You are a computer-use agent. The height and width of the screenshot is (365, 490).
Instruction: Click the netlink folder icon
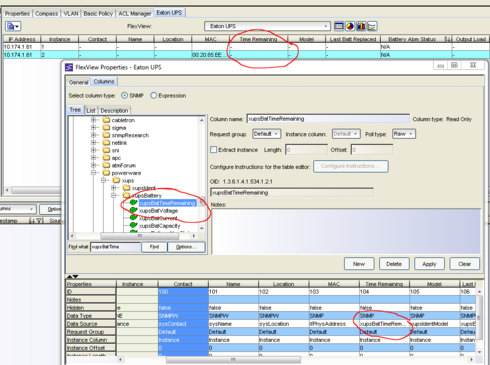(106, 143)
